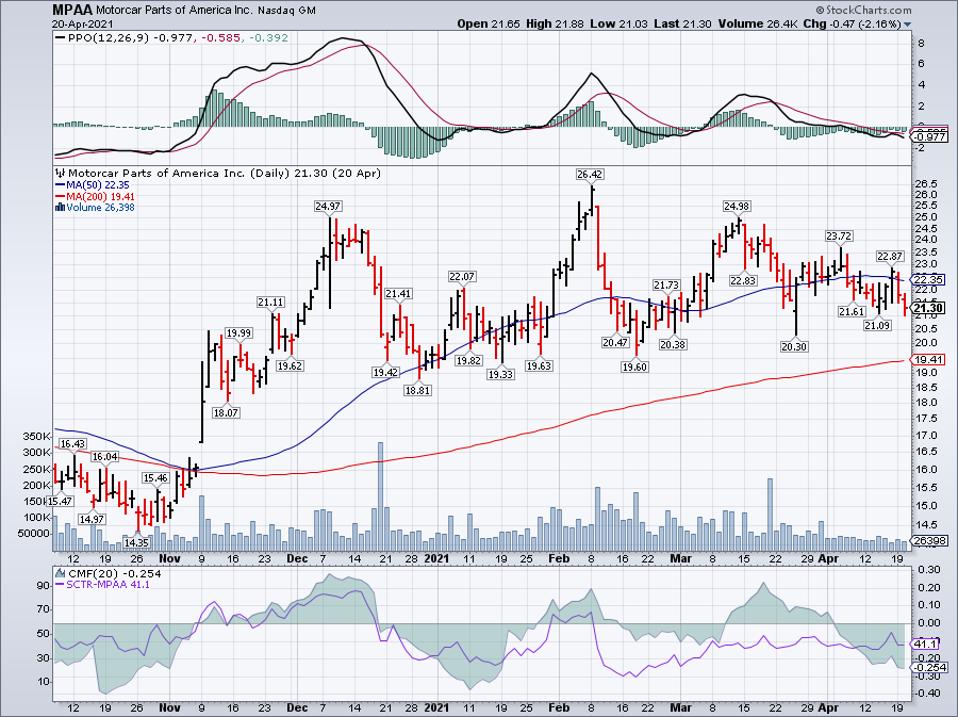Click the blue line swatch before MA(50)
958x717 pixels.
[60, 185]
